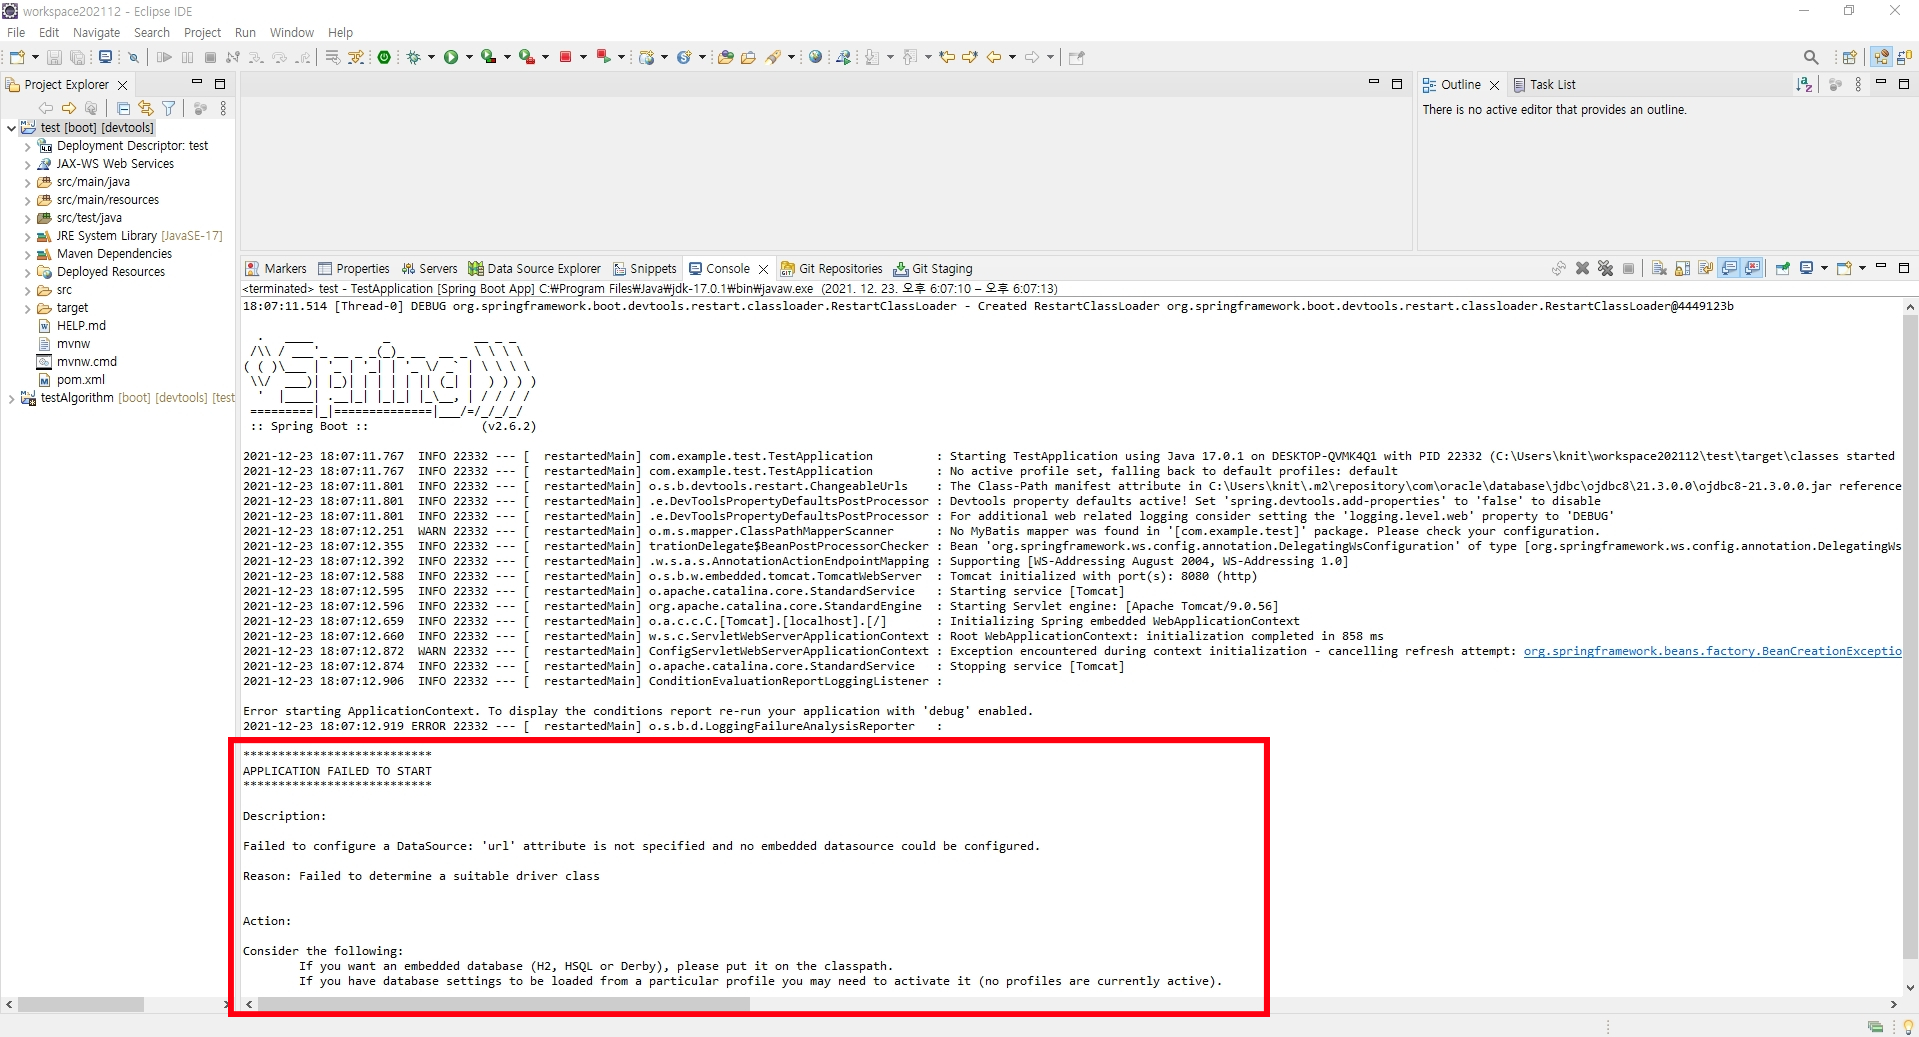Image resolution: width=1919 pixels, height=1037 pixels.
Task: Open the Debug button dropdown arrow
Action: (431, 57)
